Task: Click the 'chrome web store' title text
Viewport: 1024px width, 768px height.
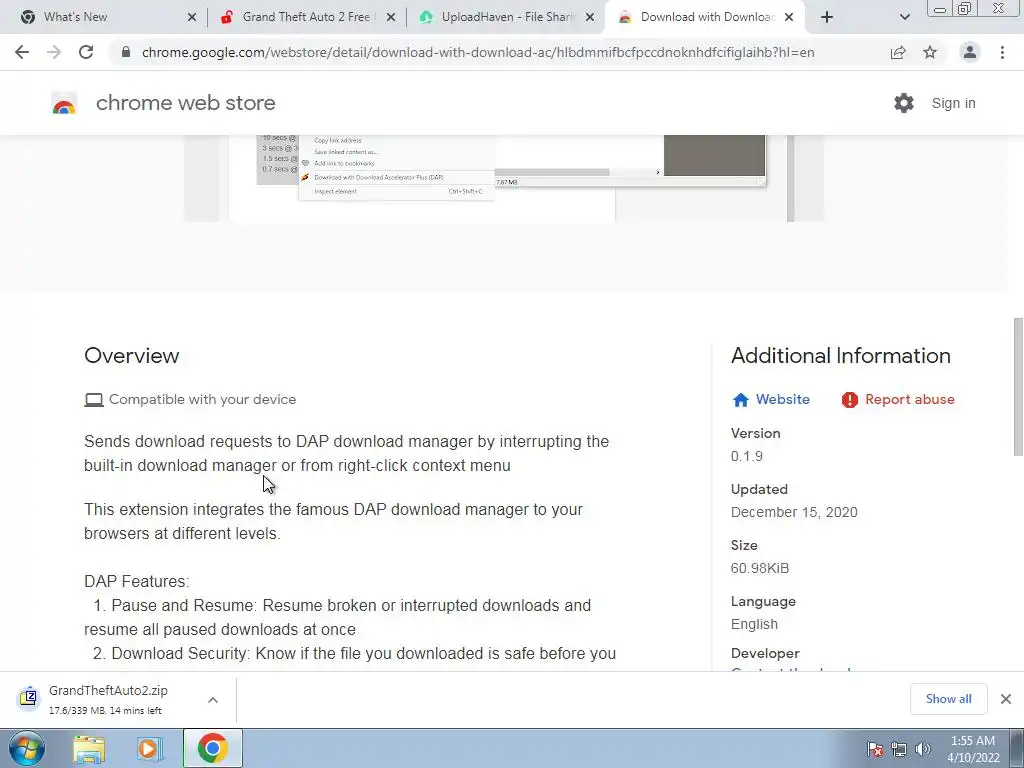Action: point(185,103)
